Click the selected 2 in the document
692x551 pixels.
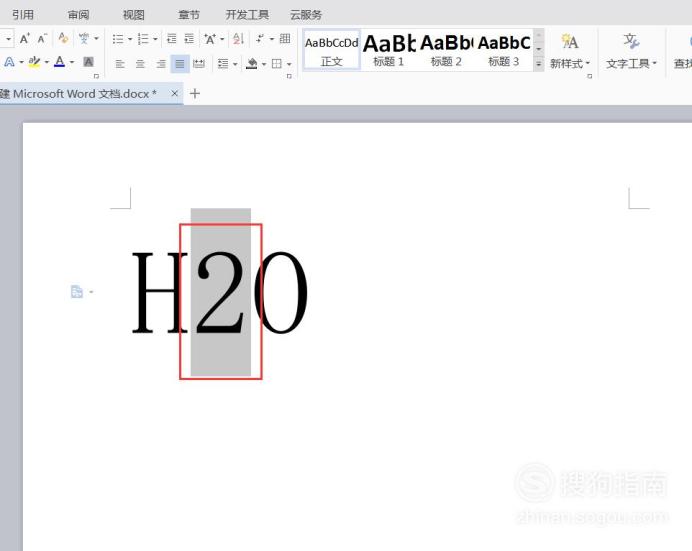220,292
